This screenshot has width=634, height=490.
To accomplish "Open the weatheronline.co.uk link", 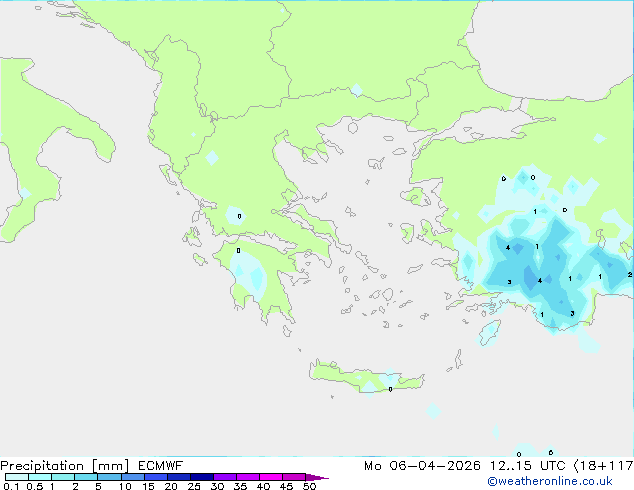I will click(x=550, y=481).
